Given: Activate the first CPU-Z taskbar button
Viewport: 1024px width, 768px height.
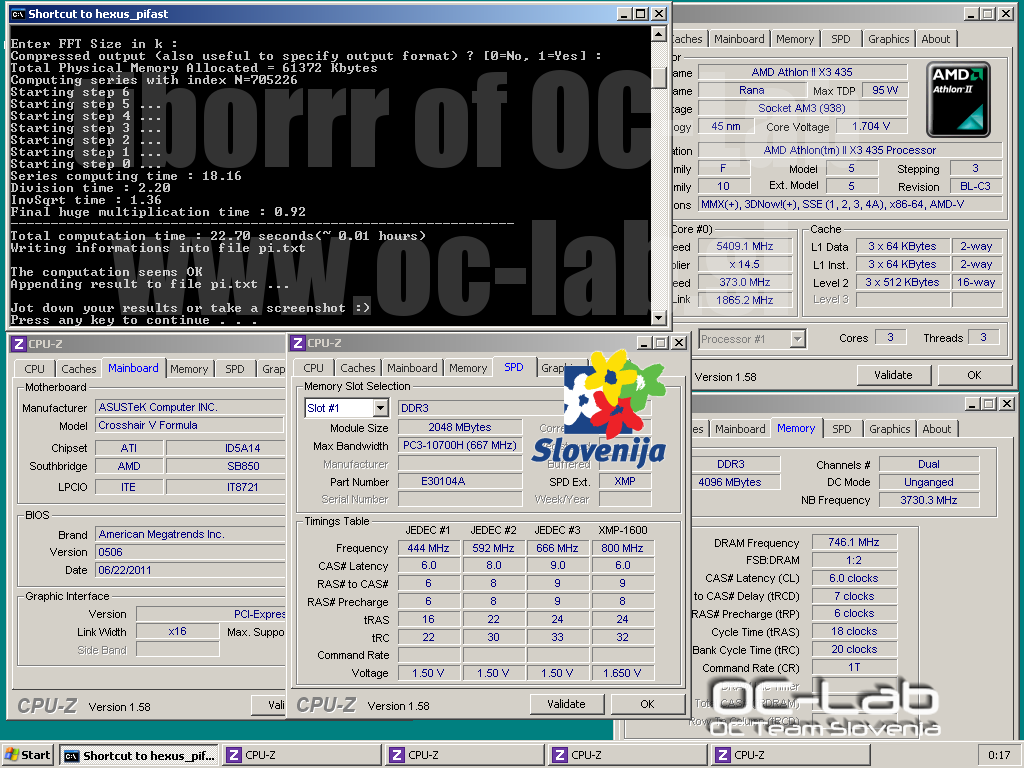Looking at the screenshot, I should pyautogui.click(x=302, y=756).
